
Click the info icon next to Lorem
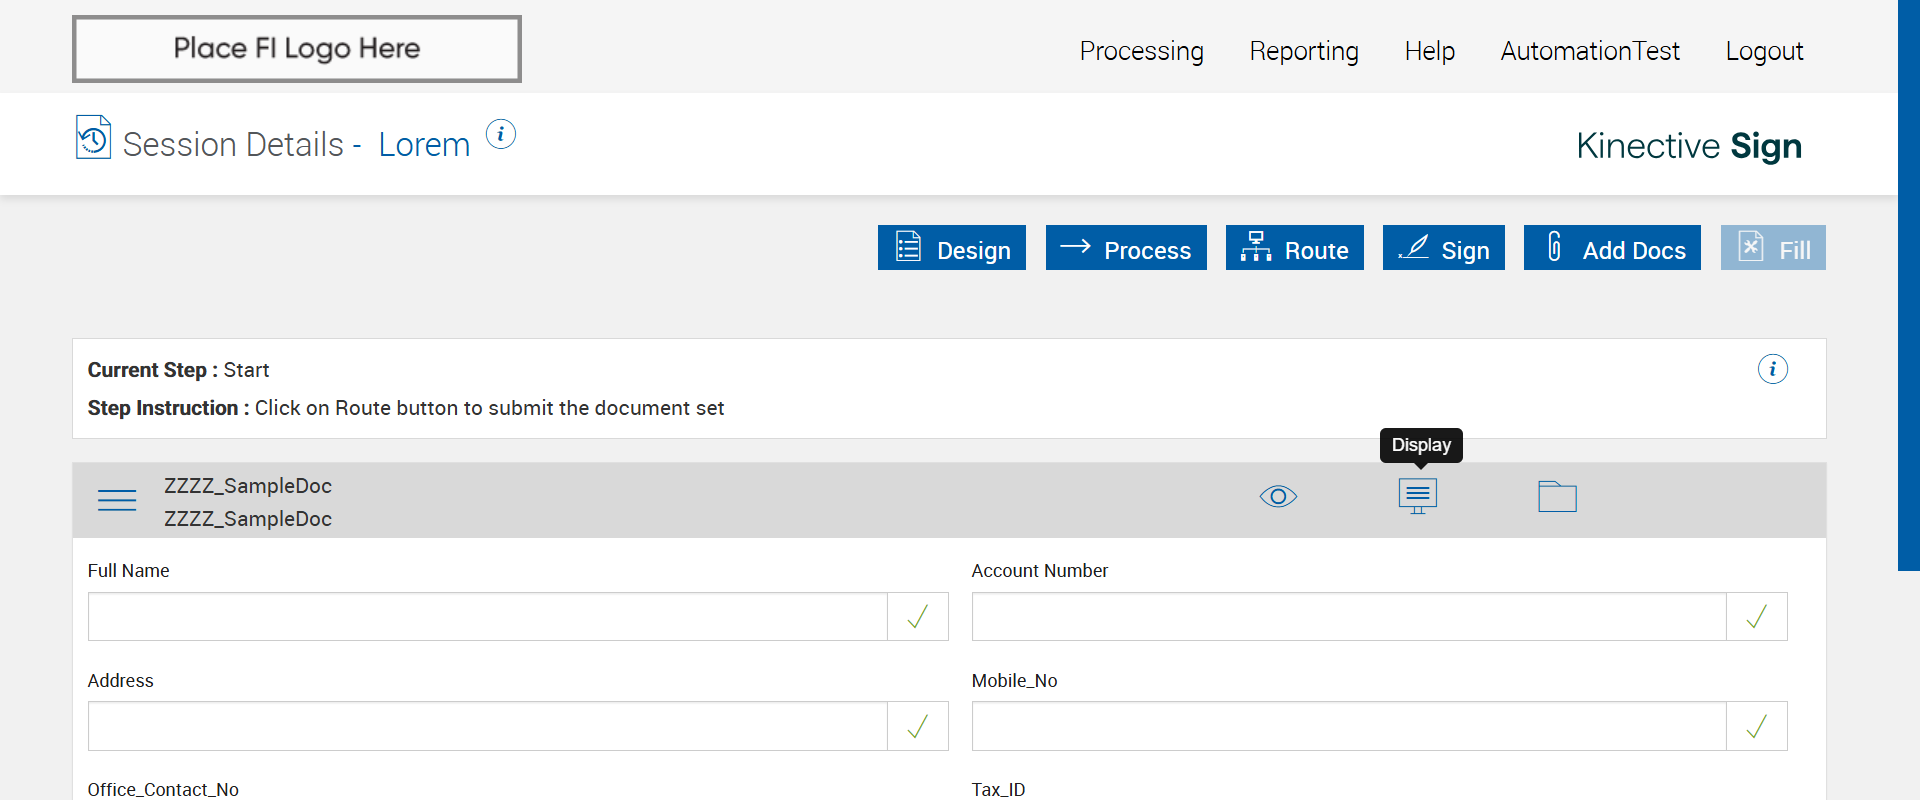coord(500,134)
